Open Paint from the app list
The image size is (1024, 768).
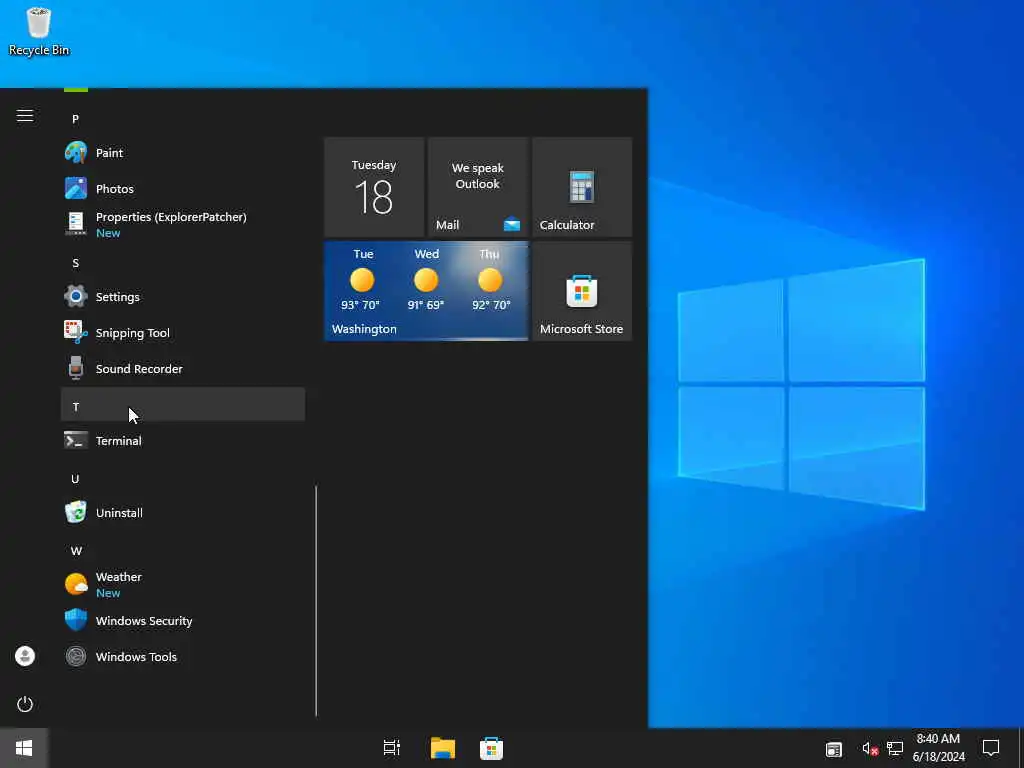point(183,153)
